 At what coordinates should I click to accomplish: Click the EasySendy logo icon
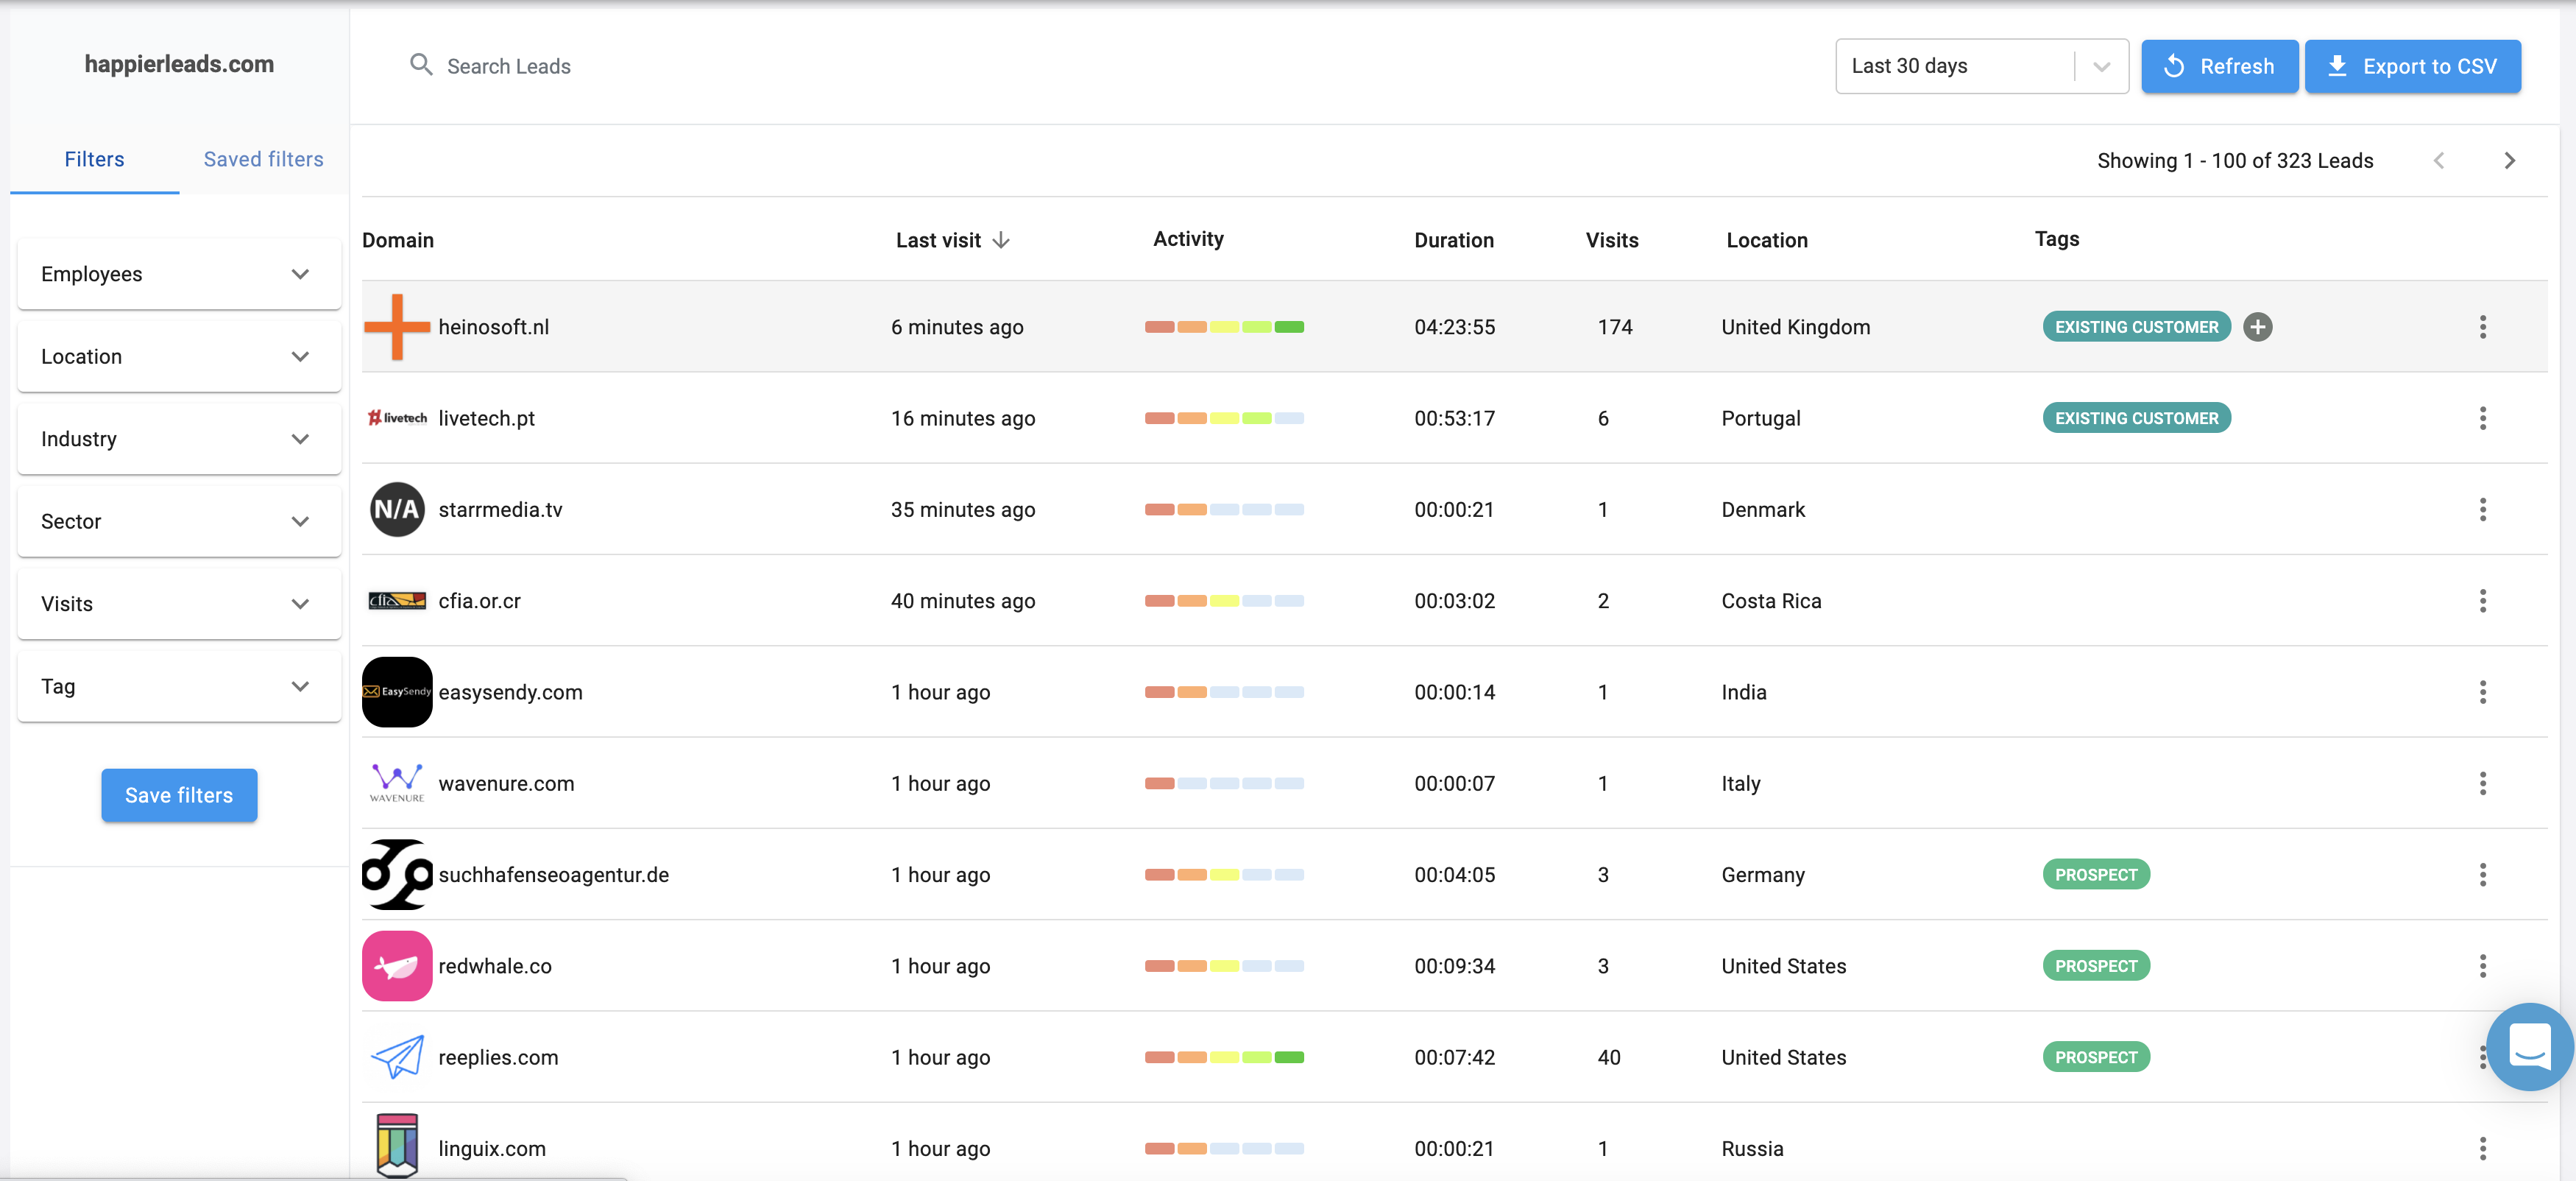(396, 691)
